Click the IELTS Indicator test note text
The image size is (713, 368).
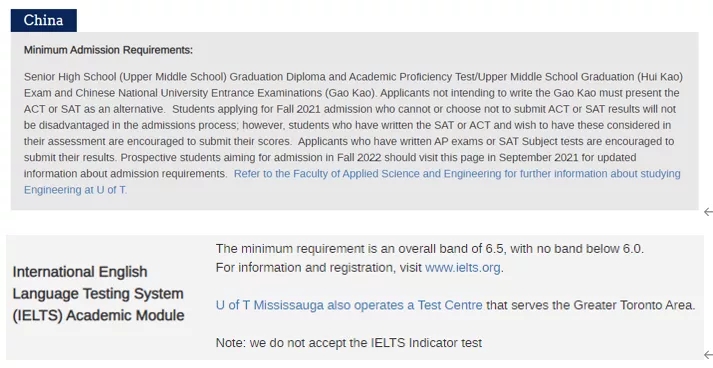349,343
